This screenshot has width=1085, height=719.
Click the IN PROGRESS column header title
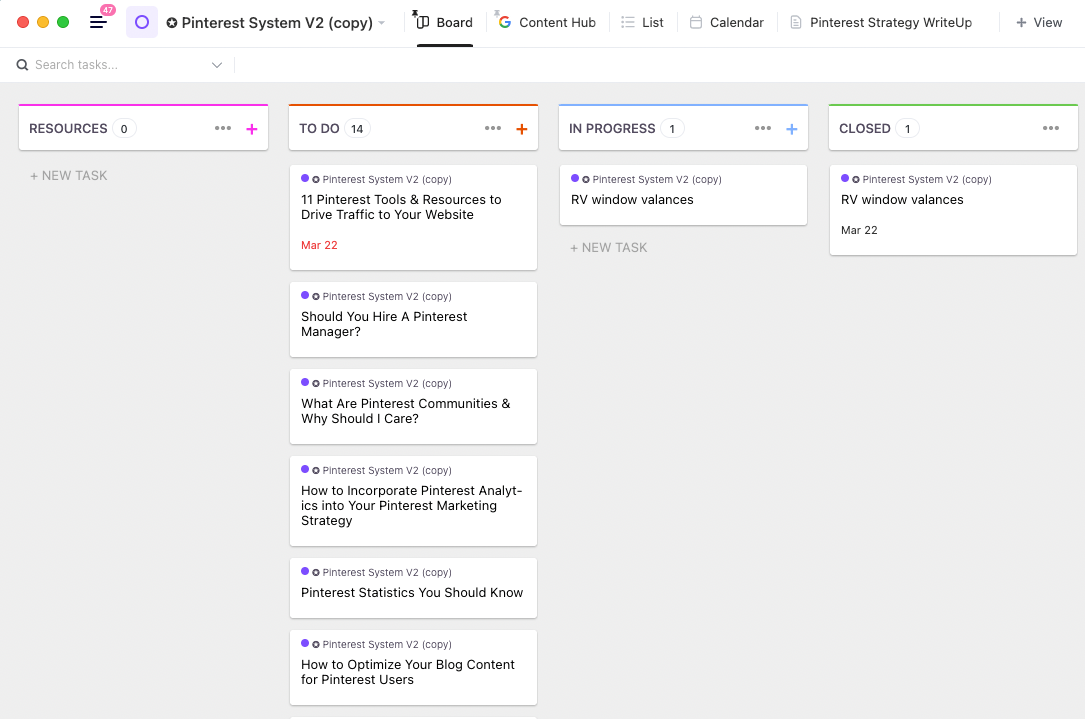tap(612, 129)
